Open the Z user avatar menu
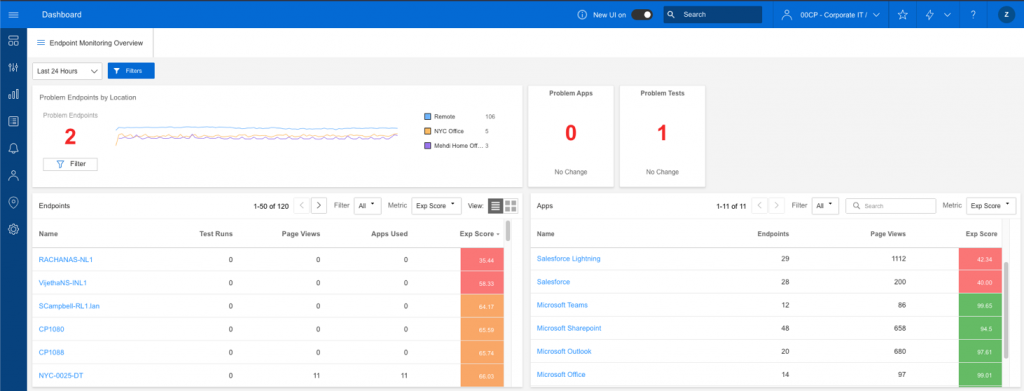Screen dimensions: 1024x391 tap(1006, 14)
